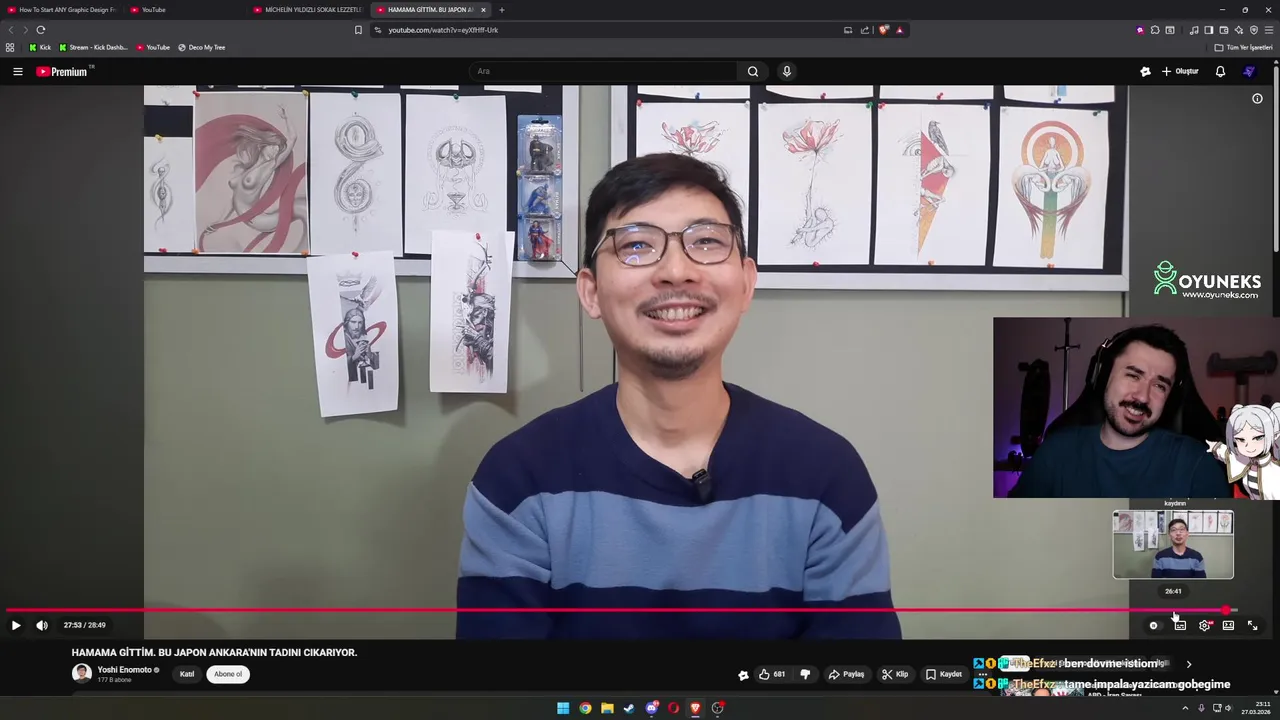Open a new browser tab

(x=502, y=10)
